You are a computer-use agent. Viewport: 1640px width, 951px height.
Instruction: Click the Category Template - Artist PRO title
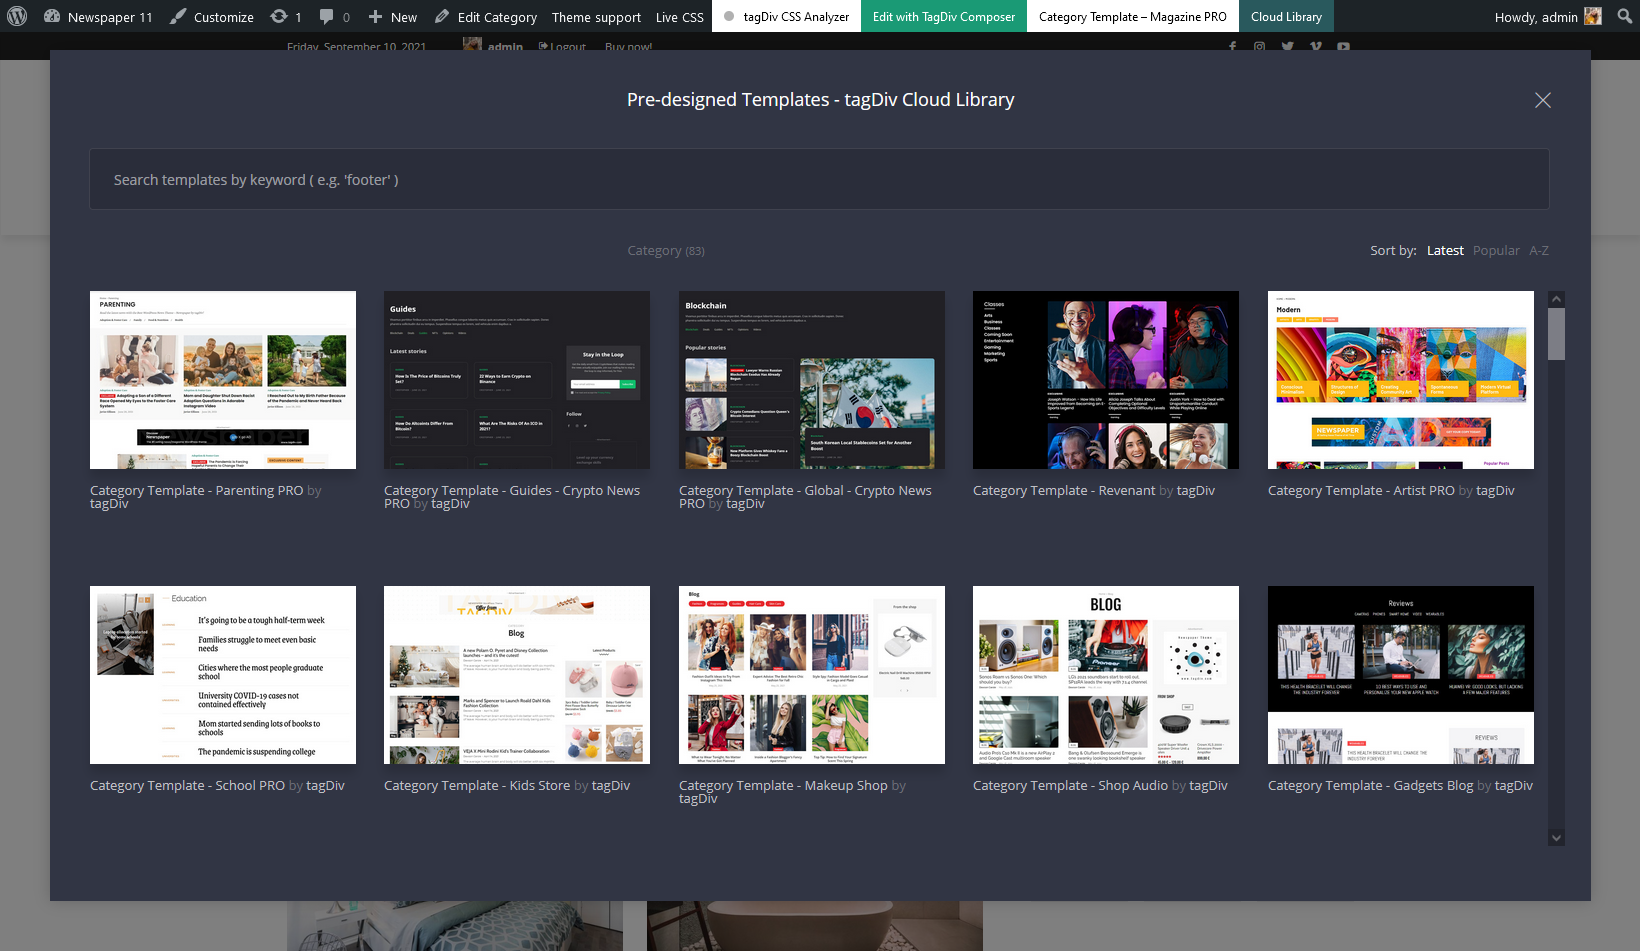(1361, 490)
